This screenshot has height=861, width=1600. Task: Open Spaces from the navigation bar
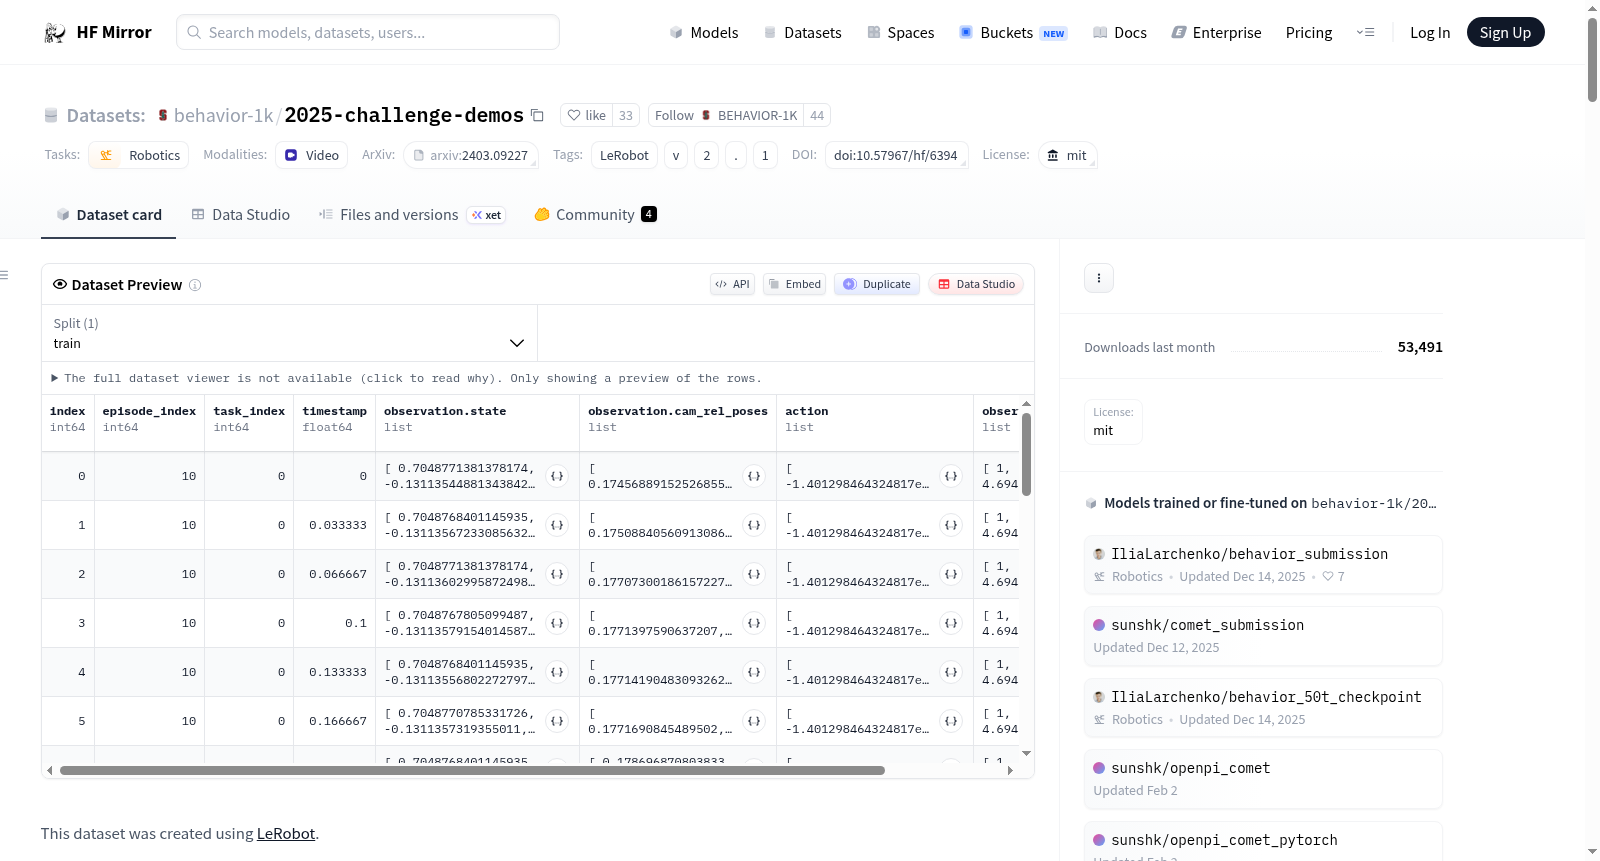coord(900,33)
